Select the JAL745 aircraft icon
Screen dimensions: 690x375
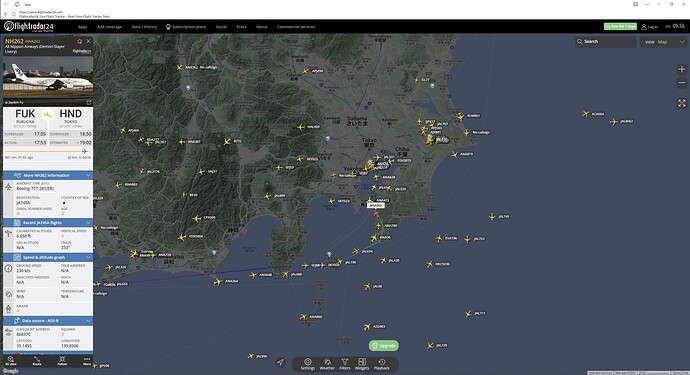tap(492, 217)
